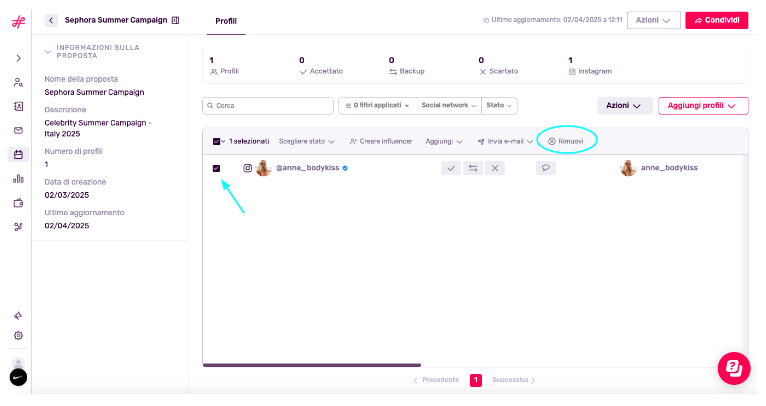
Task: Click the pink Condividi button
Action: (x=716, y=20)
